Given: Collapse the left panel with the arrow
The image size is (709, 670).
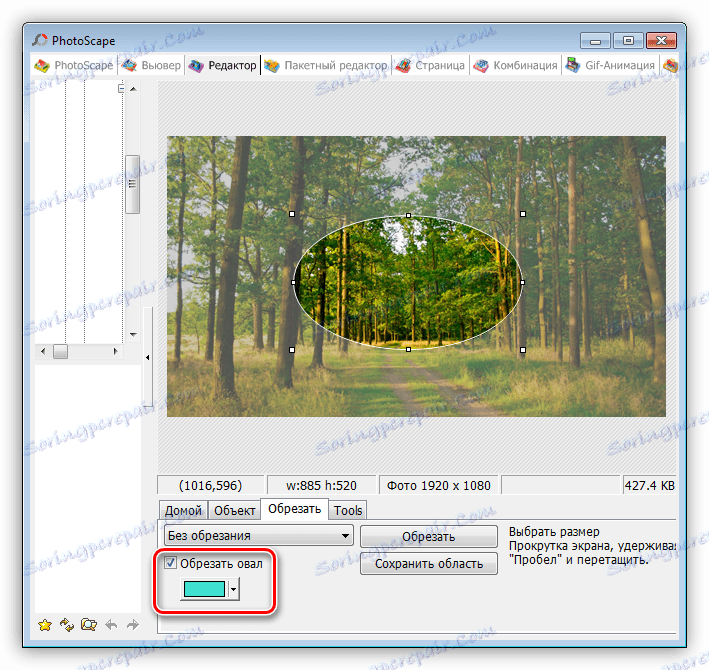Looking at the screenshot, I should tap(148, 358).
